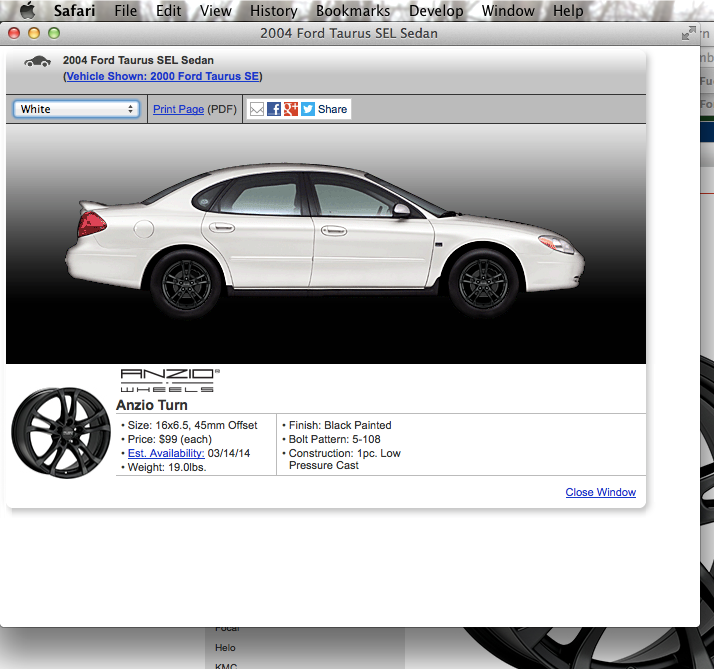Open the Develop menu
Viewport: 714px width, 669px height.
pos(436,10)
